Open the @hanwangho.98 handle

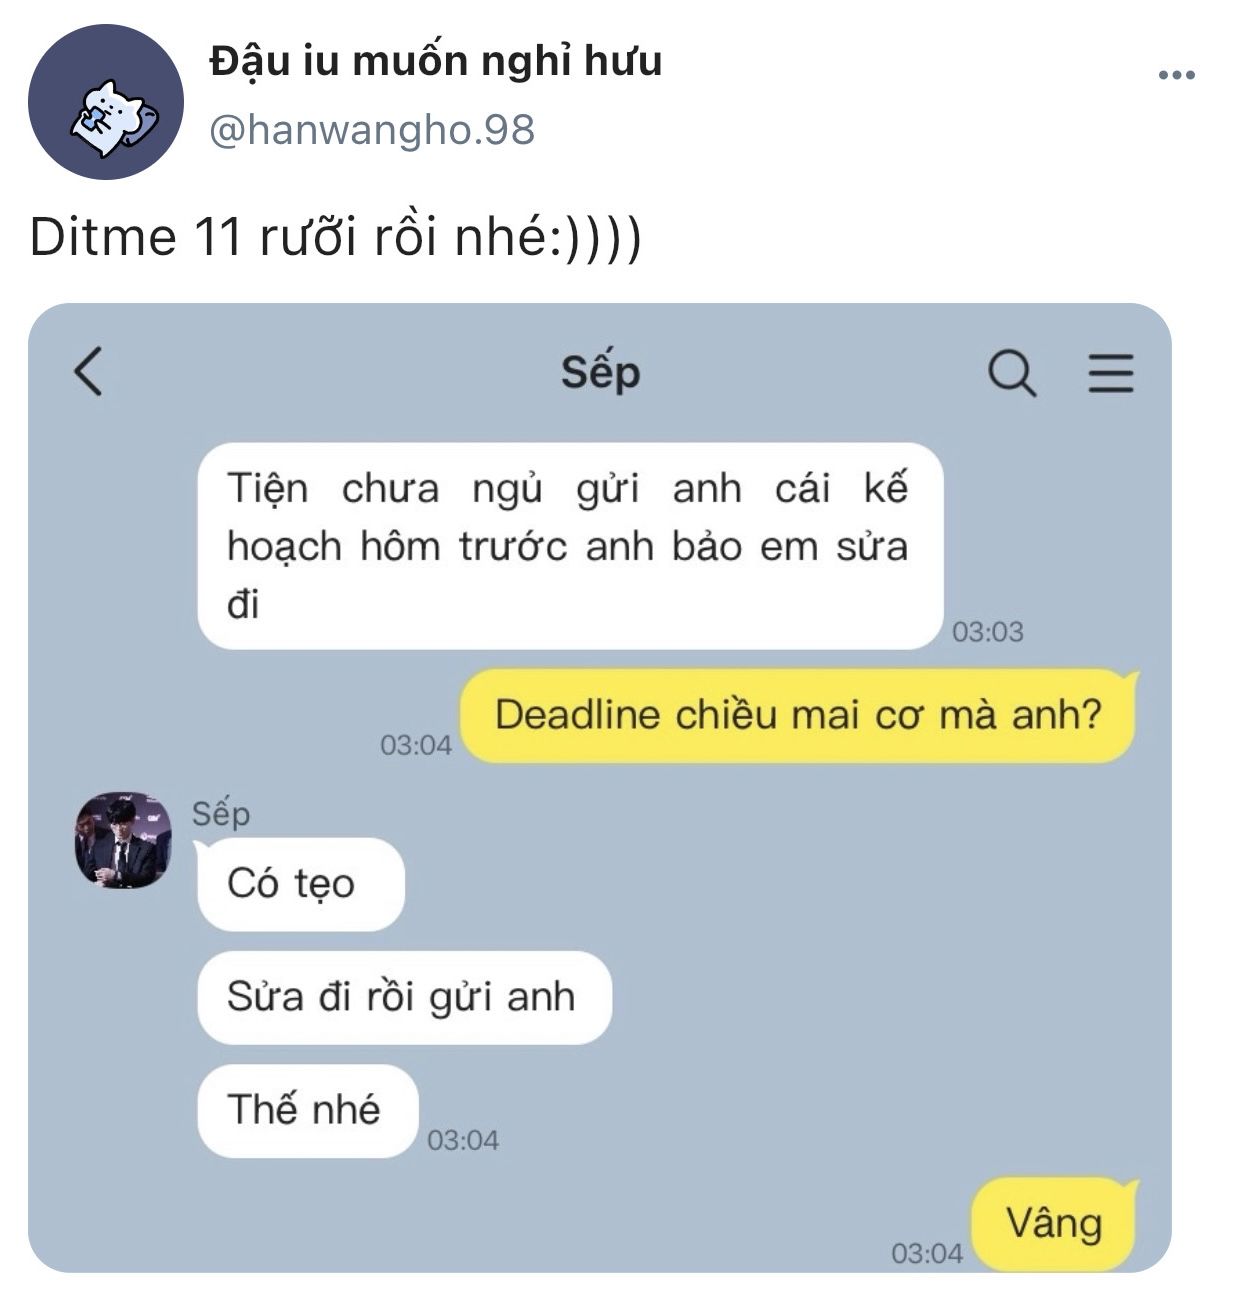point(372,130)
